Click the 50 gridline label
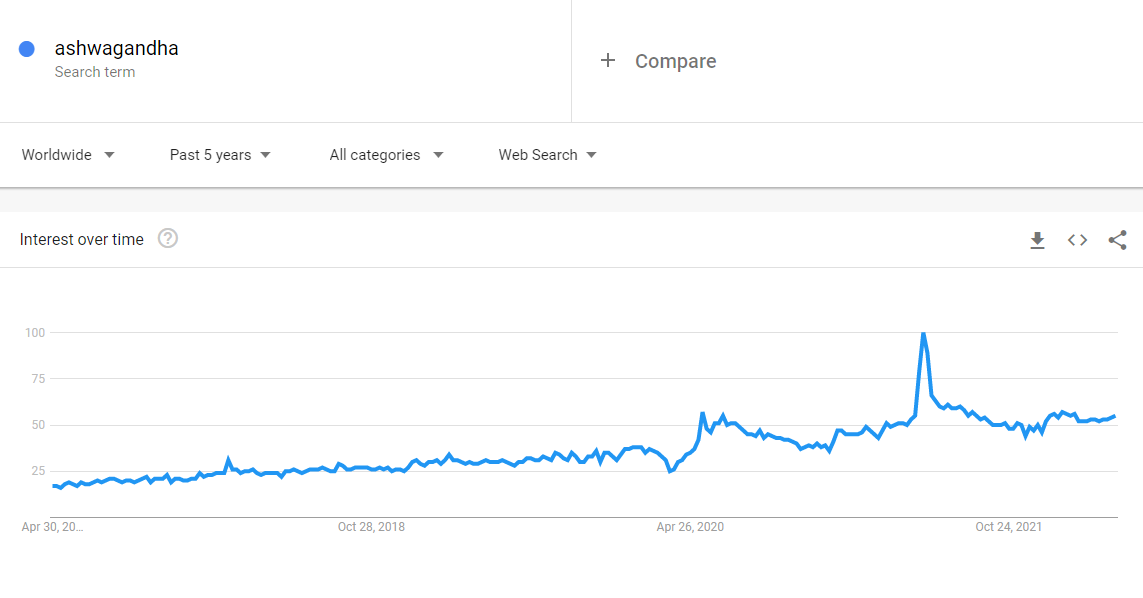The width and height of the screenshot is (1143, 598). click(38, 424)
